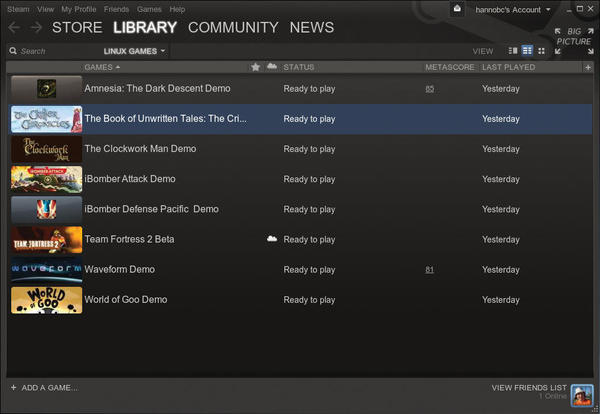Select iBomber Attack thumbnail
The width and height of the screenshot is (600, 414).
point(46,179)
